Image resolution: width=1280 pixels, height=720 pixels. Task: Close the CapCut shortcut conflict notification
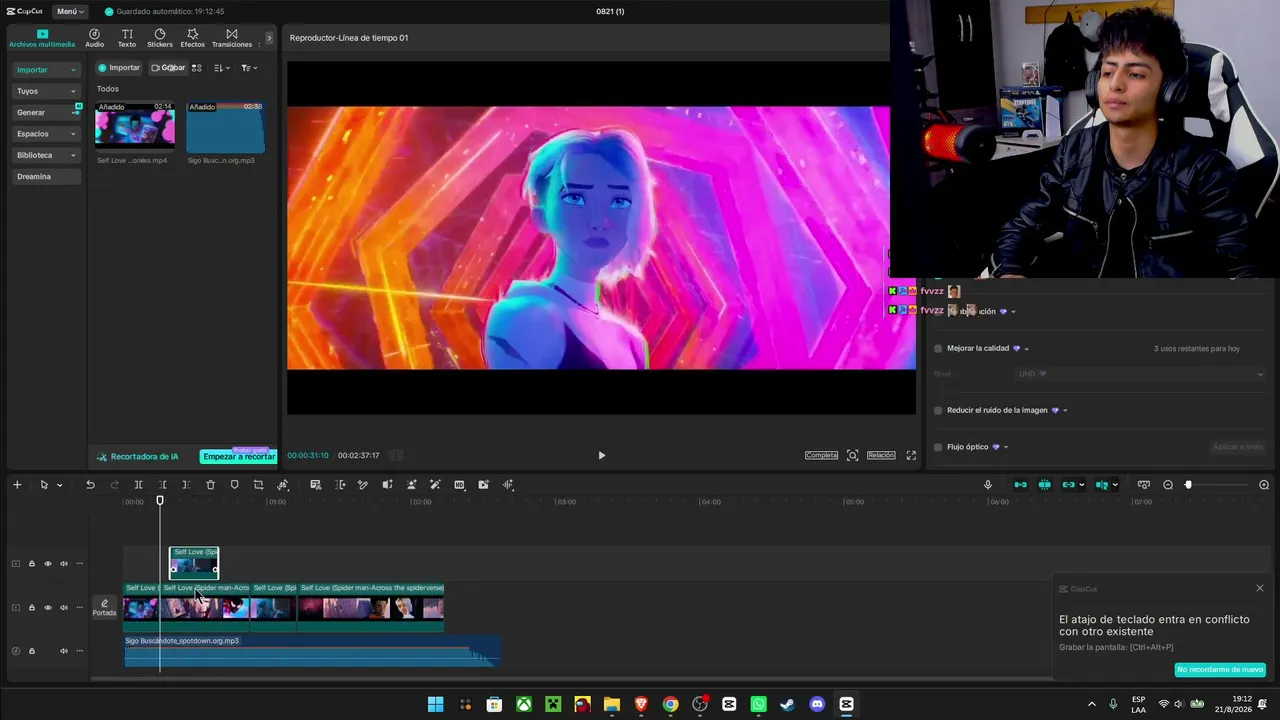(1260, 588)
